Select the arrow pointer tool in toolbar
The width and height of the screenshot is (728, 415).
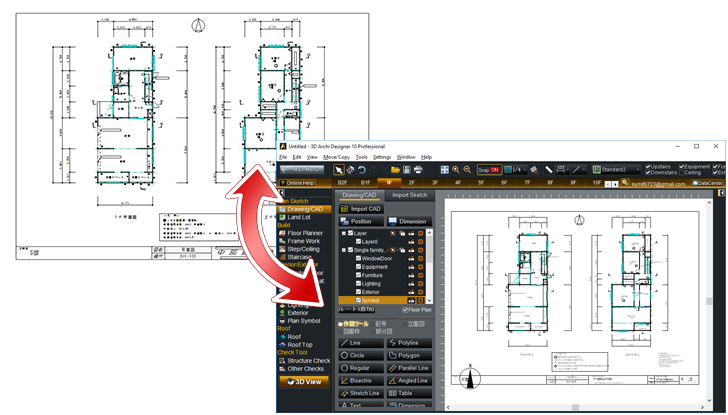tap(339, 170)
